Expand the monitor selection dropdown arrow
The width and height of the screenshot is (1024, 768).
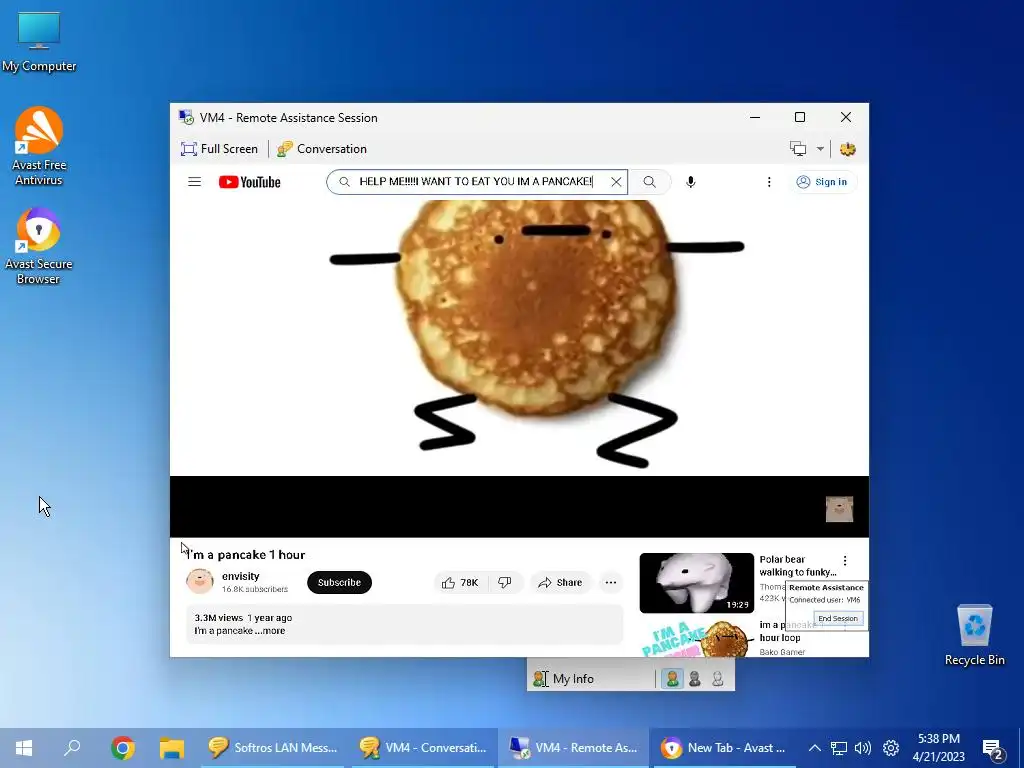[x=820, y=149]
